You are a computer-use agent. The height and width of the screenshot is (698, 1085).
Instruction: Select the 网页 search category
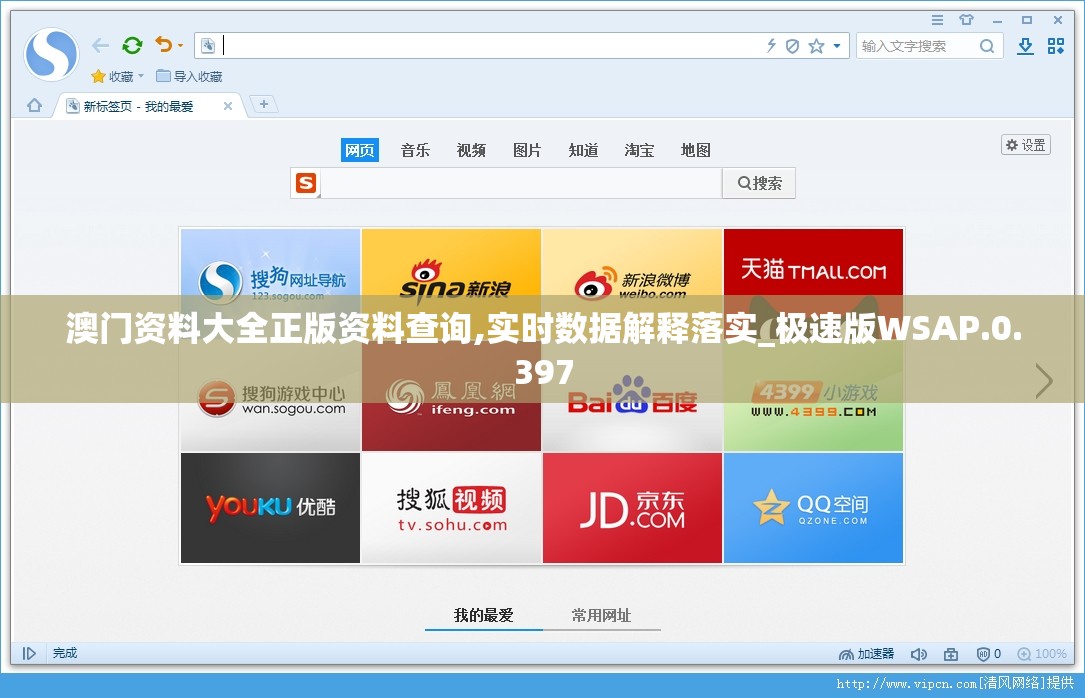pos(360,150)
